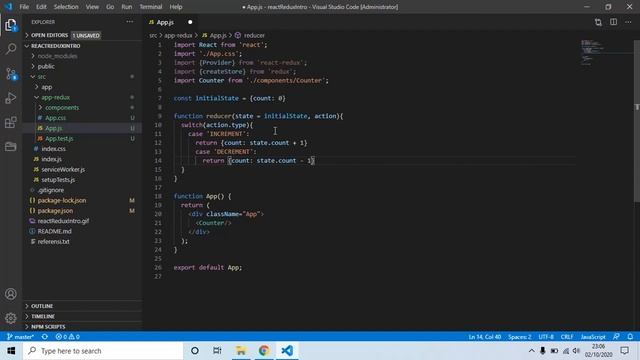
Task: Open the File menu
Action: click(24, 7)
